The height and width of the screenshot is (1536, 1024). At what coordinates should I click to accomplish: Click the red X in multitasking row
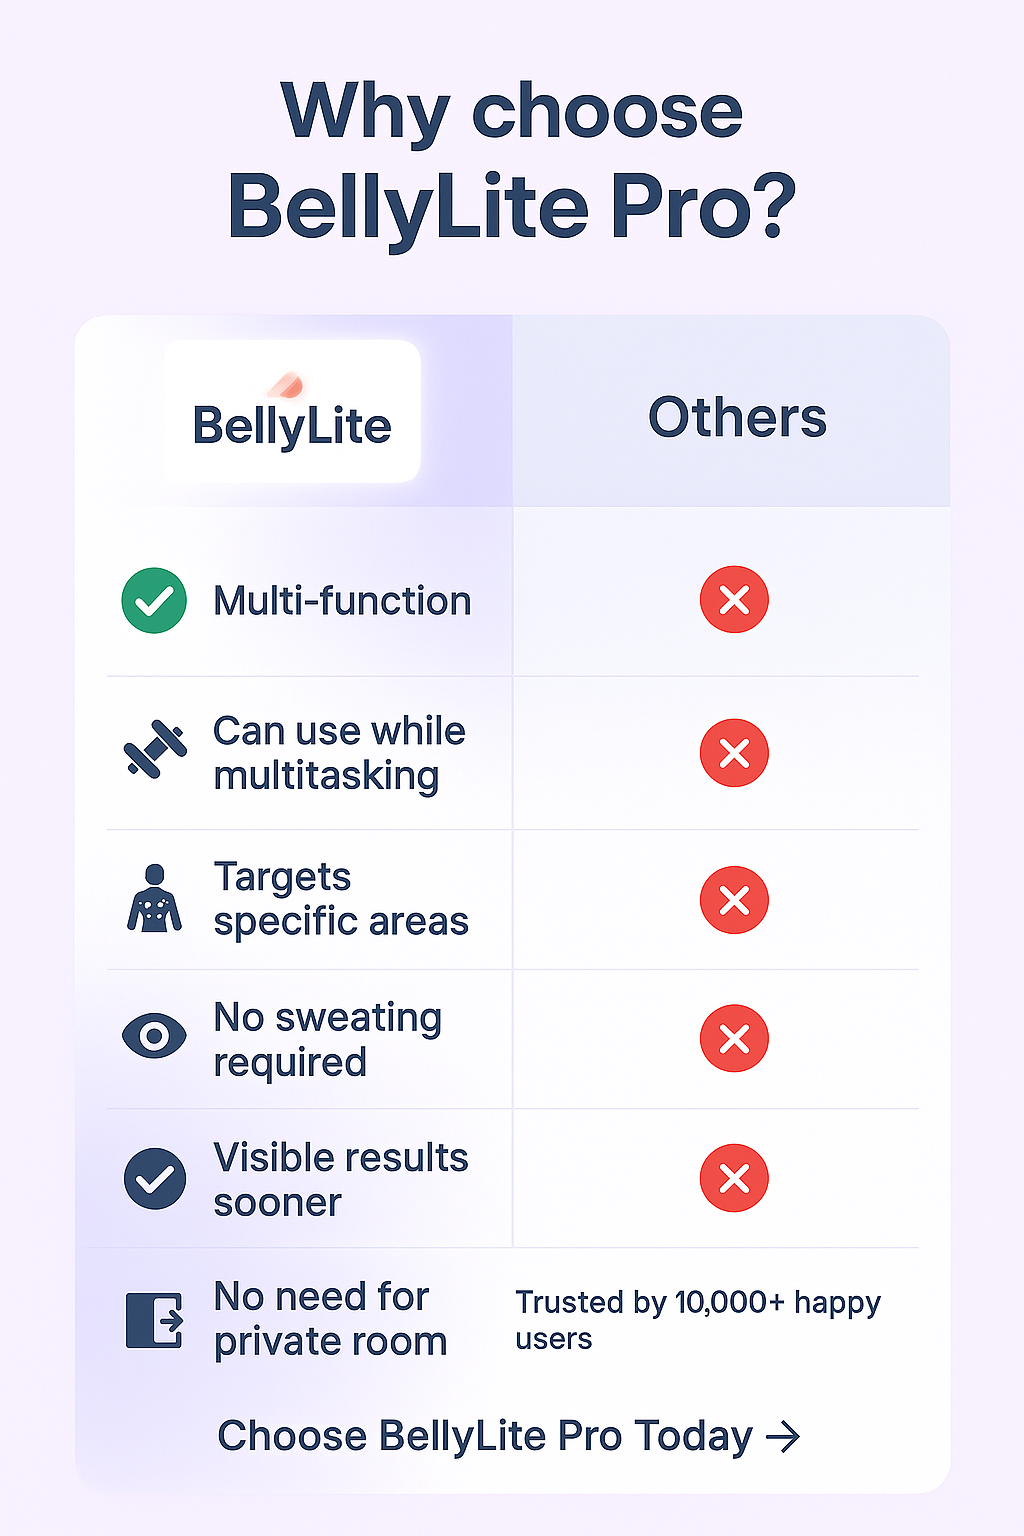tap(734, 753)
